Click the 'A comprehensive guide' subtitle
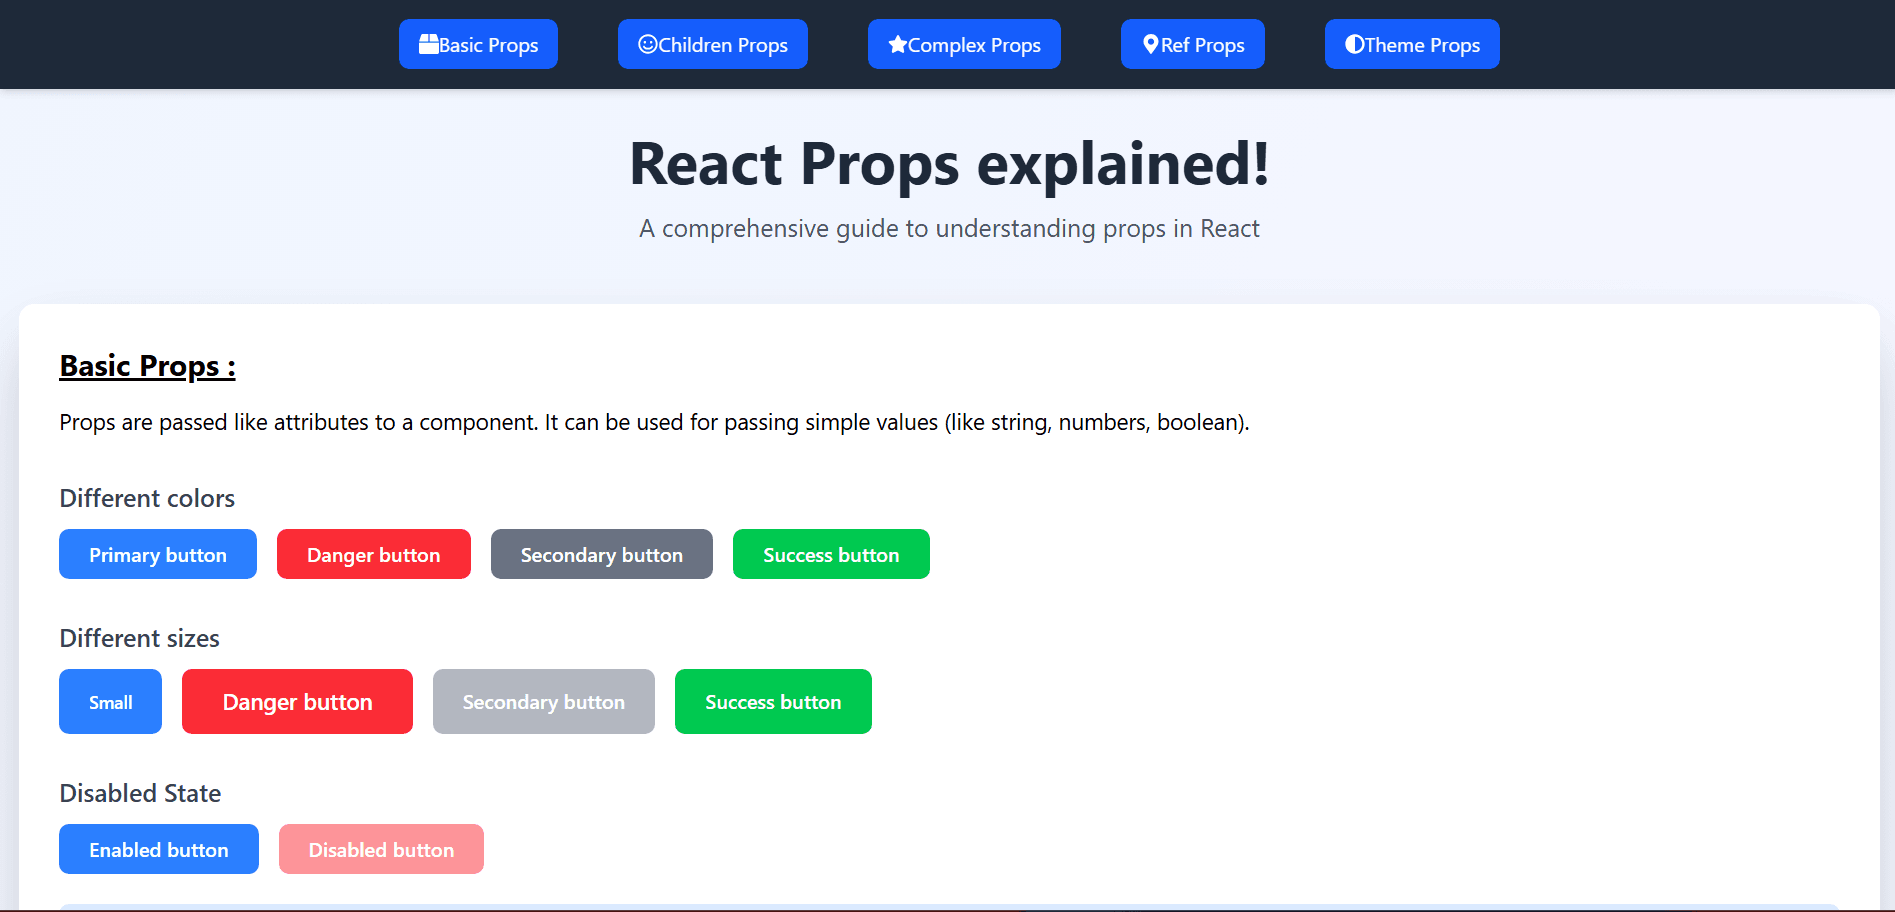The image size is (1895, 912). (x=949, y=229)
